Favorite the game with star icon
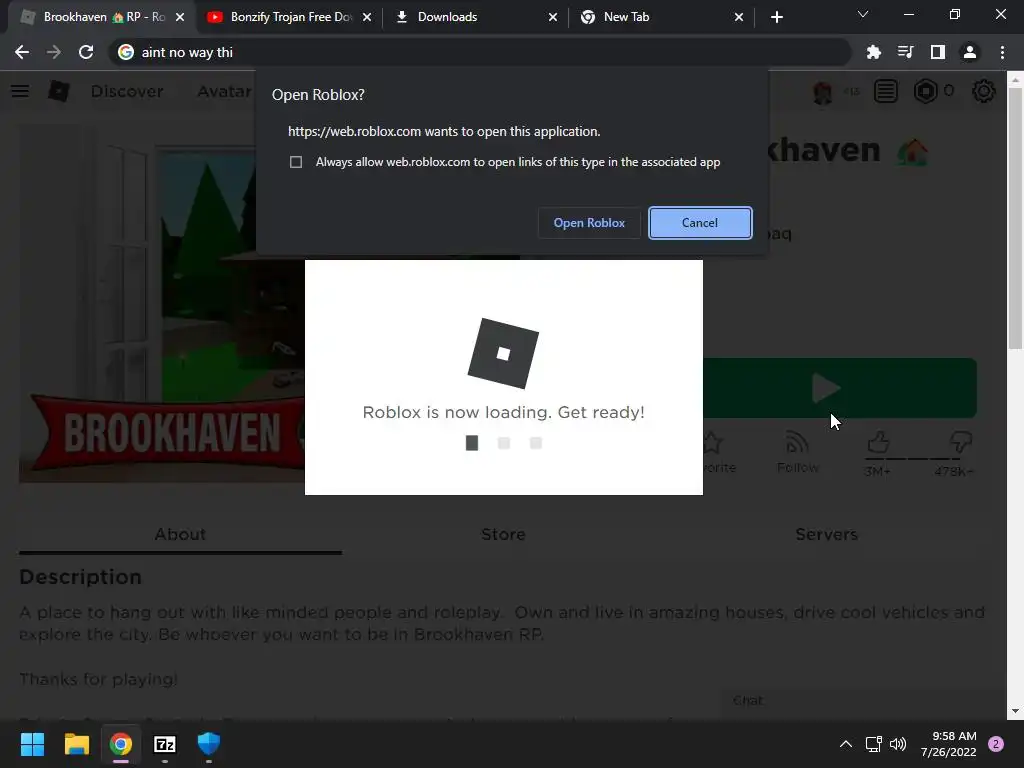This screenshot has width=1024, height=768. pos(713,443)
